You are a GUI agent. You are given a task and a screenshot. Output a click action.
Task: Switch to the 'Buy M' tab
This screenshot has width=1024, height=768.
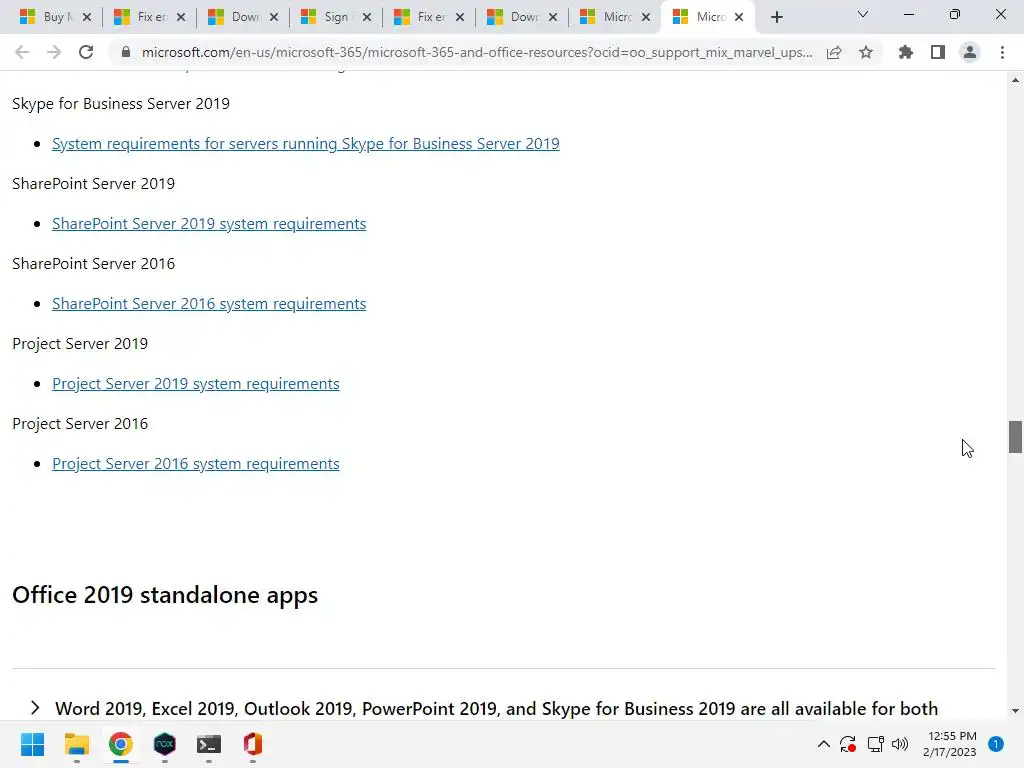(x=54, y=17)
